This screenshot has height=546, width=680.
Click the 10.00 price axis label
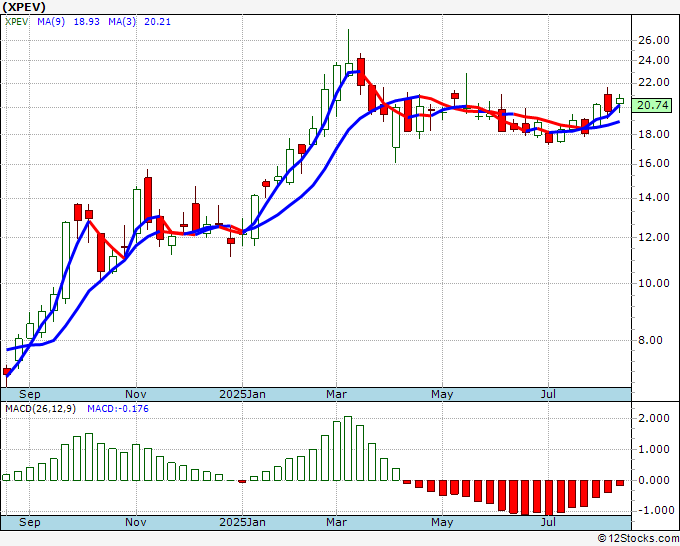[654, 283]
